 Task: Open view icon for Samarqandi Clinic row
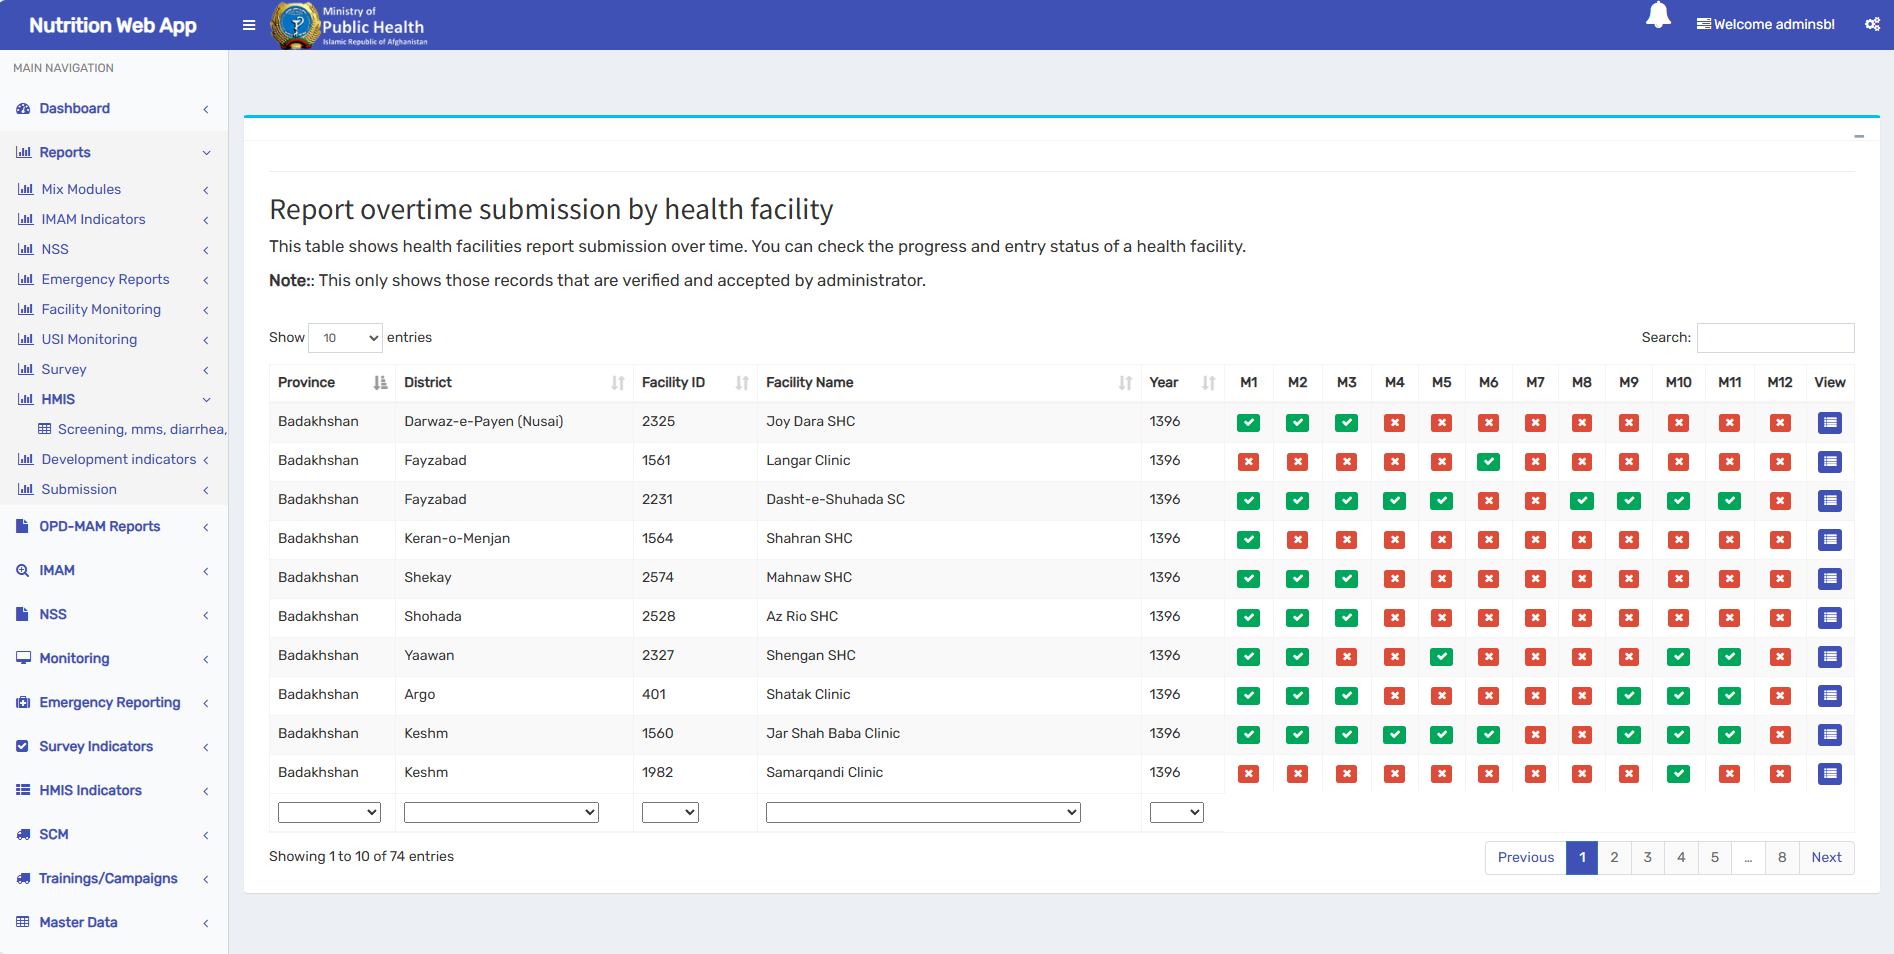pos(1829,774)
